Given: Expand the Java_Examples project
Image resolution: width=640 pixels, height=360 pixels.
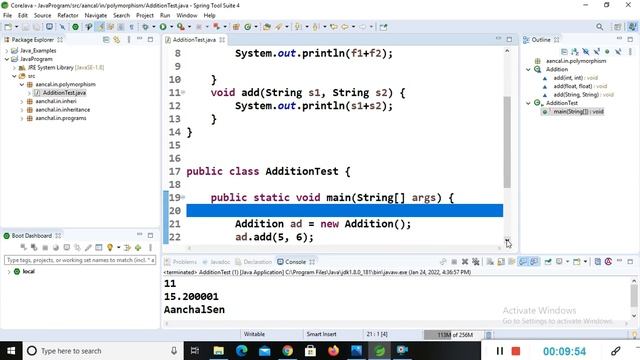Looking at the screenshot, I should coord(7,51).
